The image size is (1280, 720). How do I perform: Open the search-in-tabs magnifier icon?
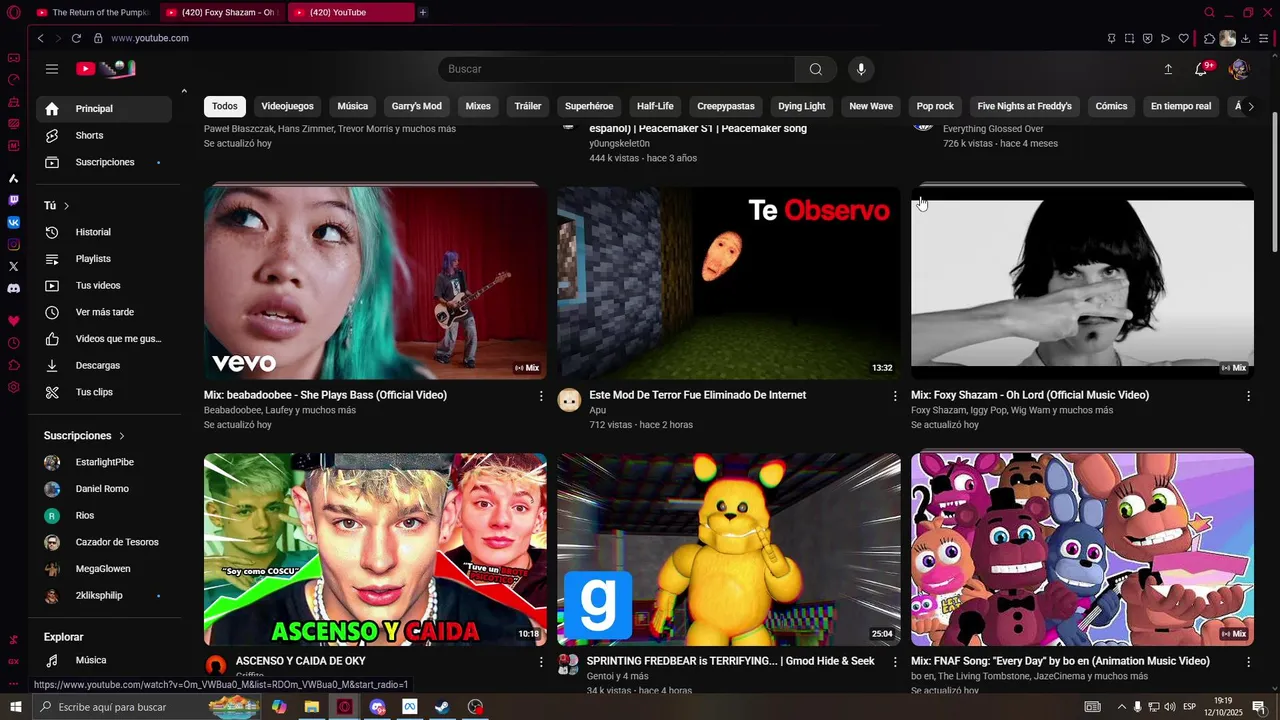[x=1209, y=12]
